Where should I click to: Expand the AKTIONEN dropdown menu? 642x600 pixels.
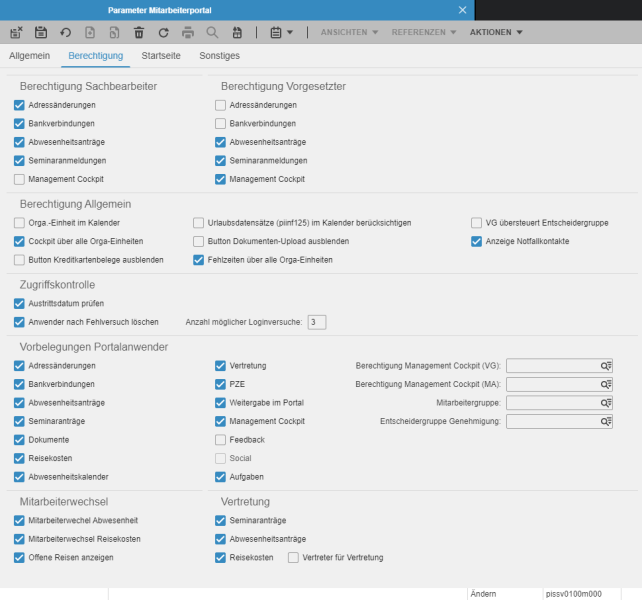click(x=496, y=32)
